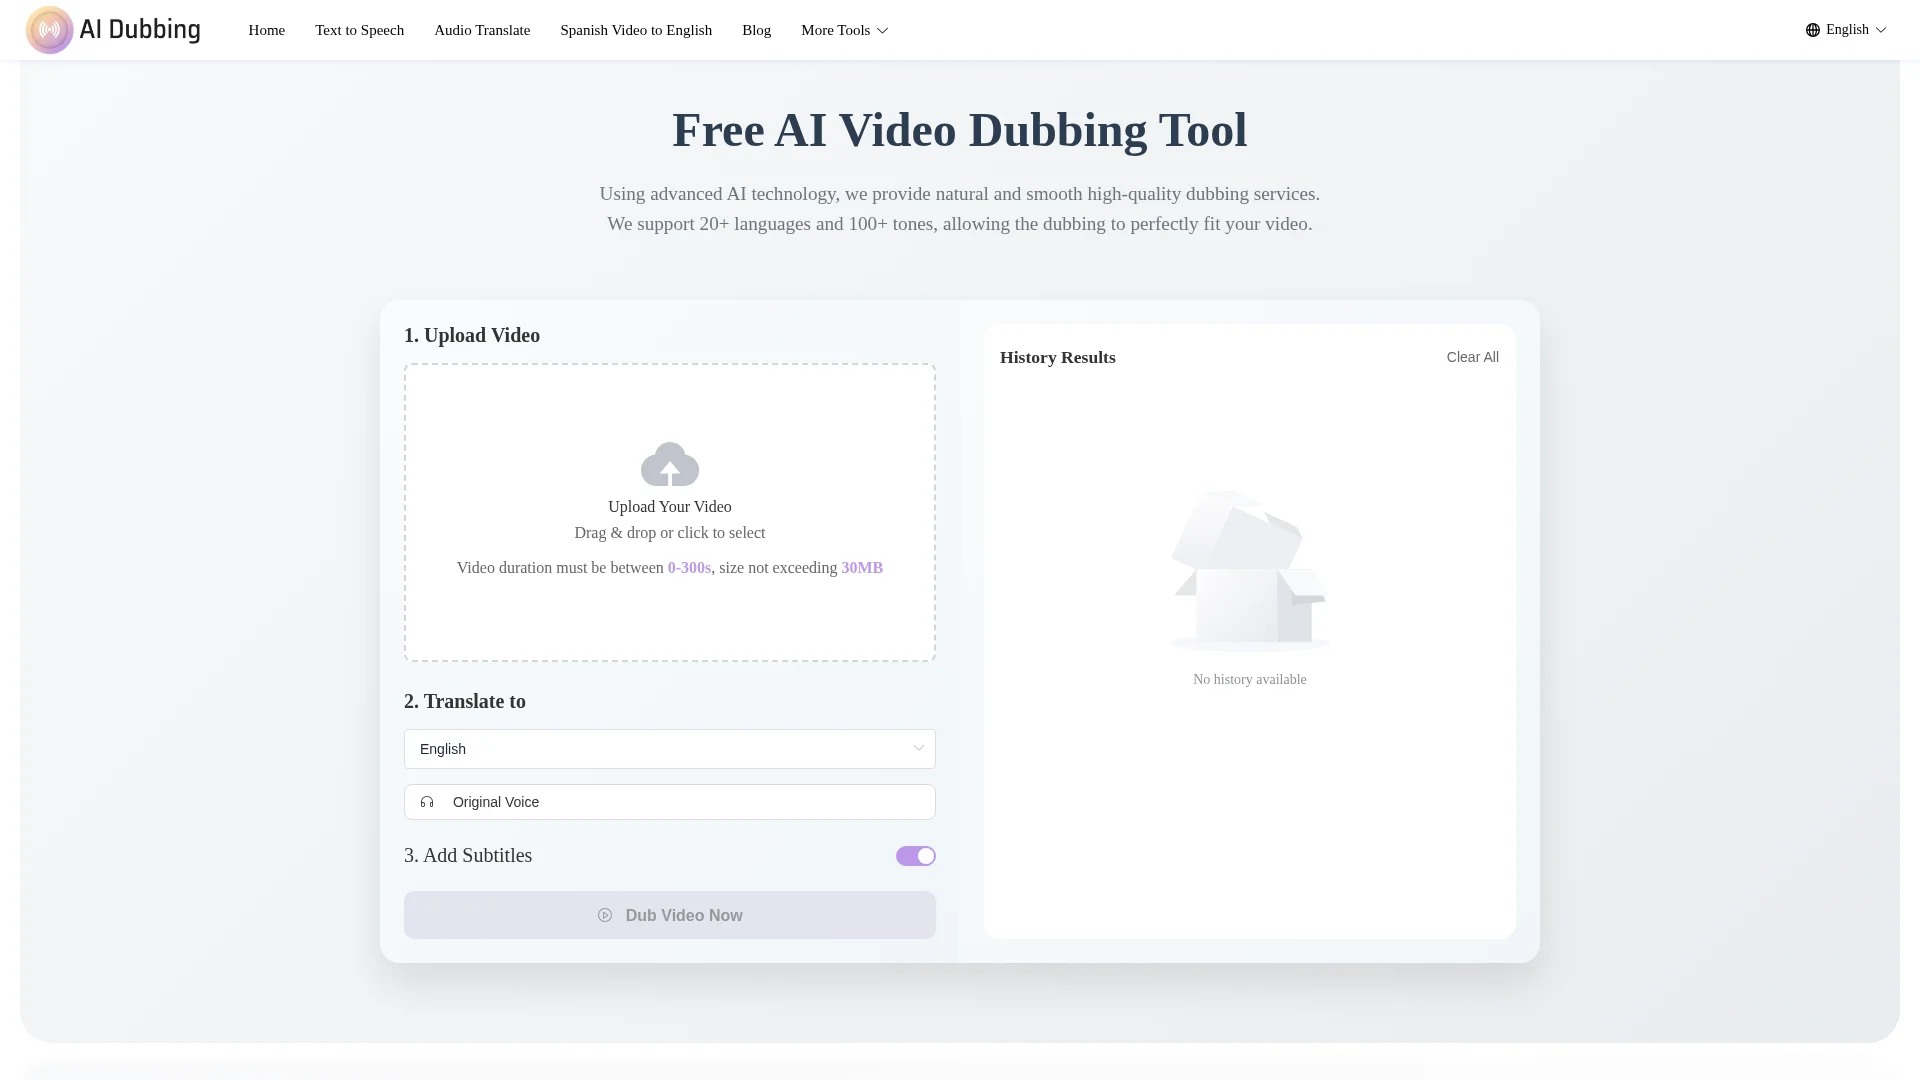This screenshot has width=1920, height=1080.
Task: Open the Spanish Video to English link
Action: point(636,30)
